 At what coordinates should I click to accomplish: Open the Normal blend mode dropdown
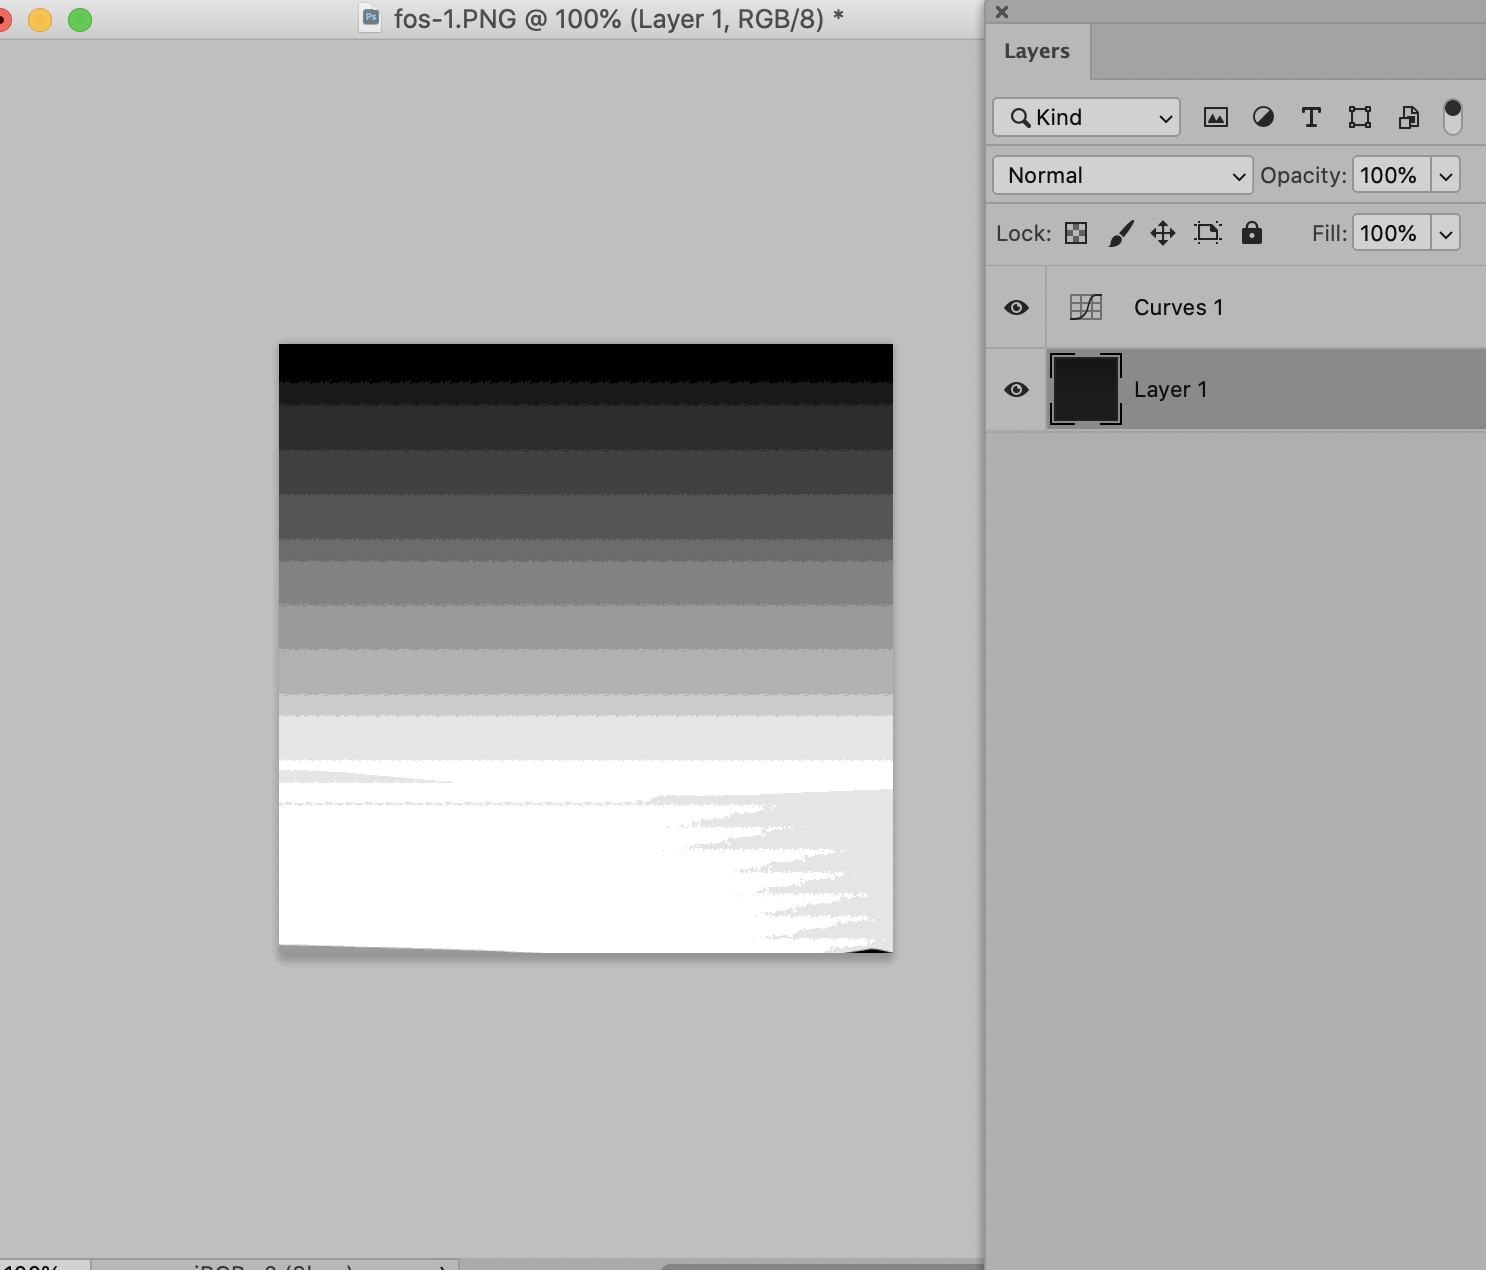pos(1121,174)
